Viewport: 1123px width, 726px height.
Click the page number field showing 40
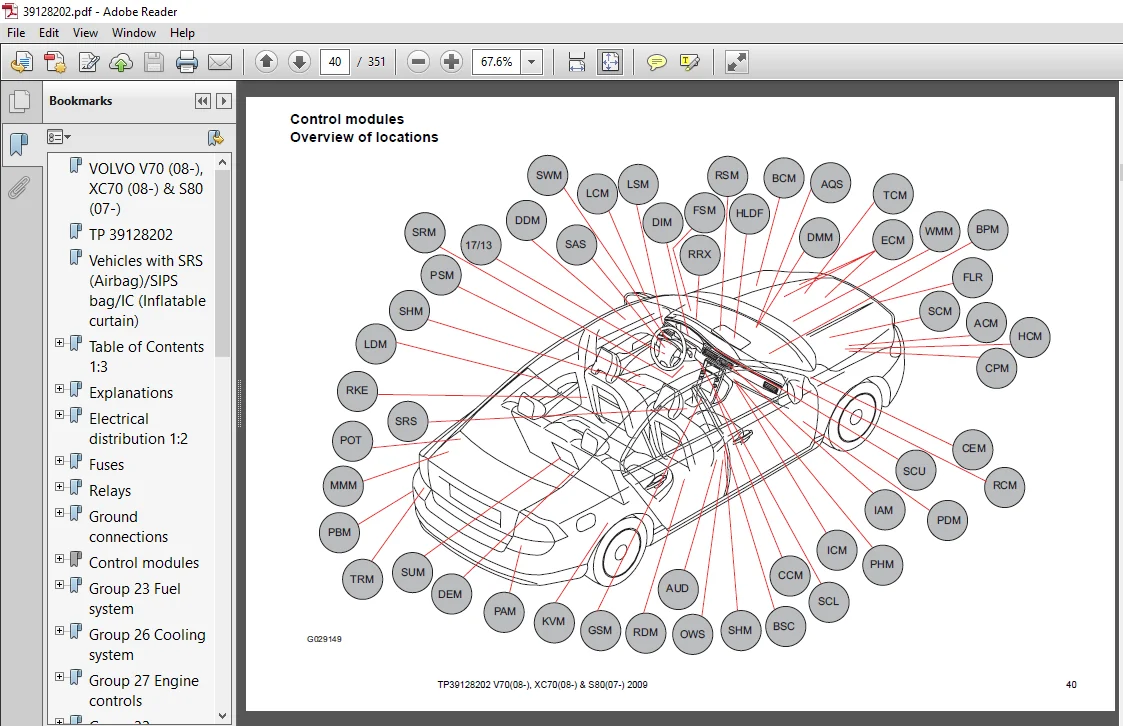pos(334,62)
